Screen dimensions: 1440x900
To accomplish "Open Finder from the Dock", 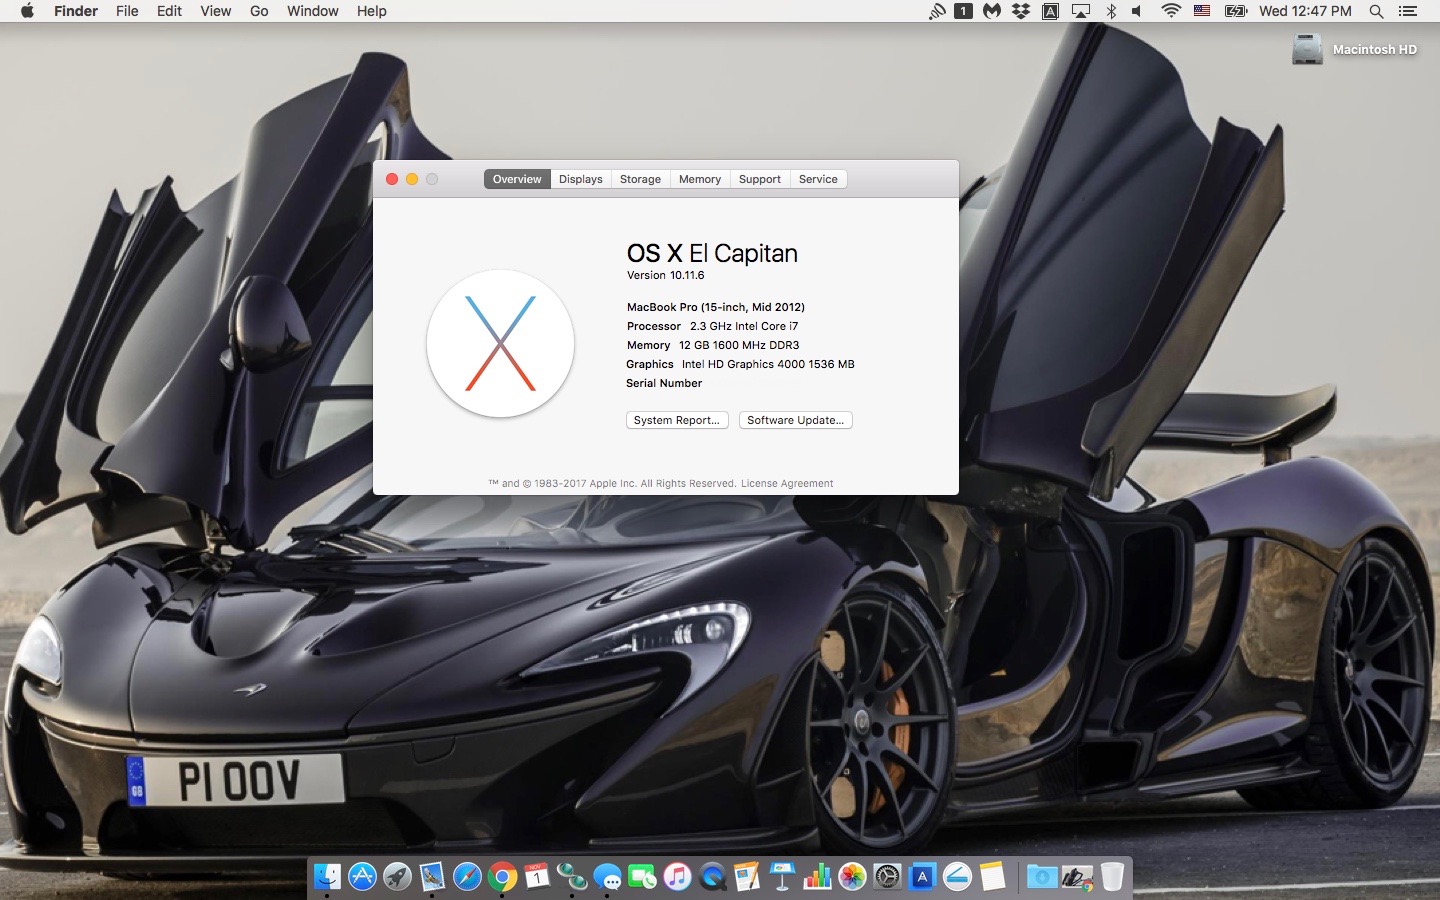I will point(327,877).
